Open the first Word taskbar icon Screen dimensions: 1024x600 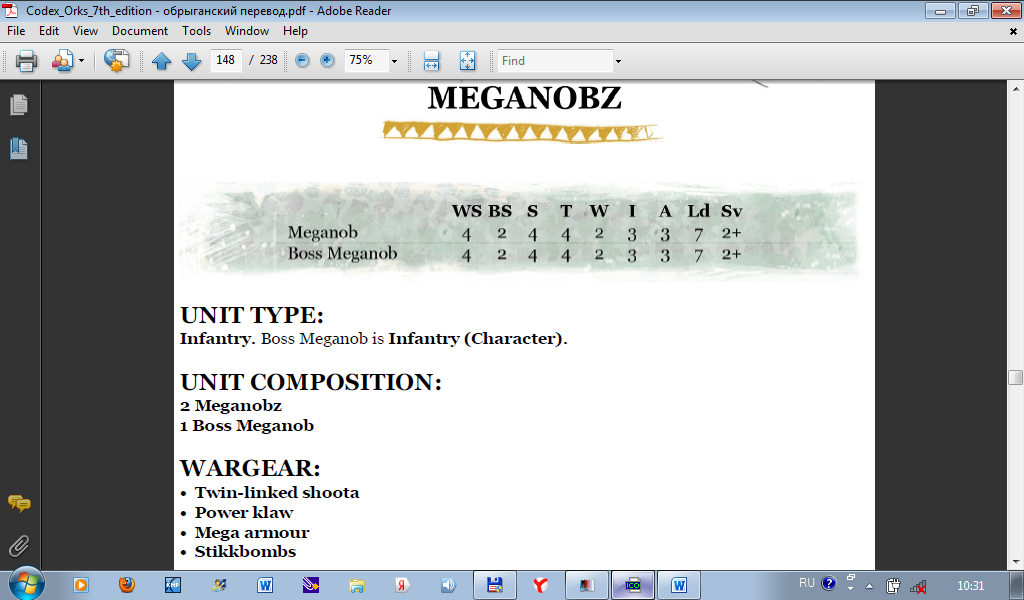click(265, 585)
